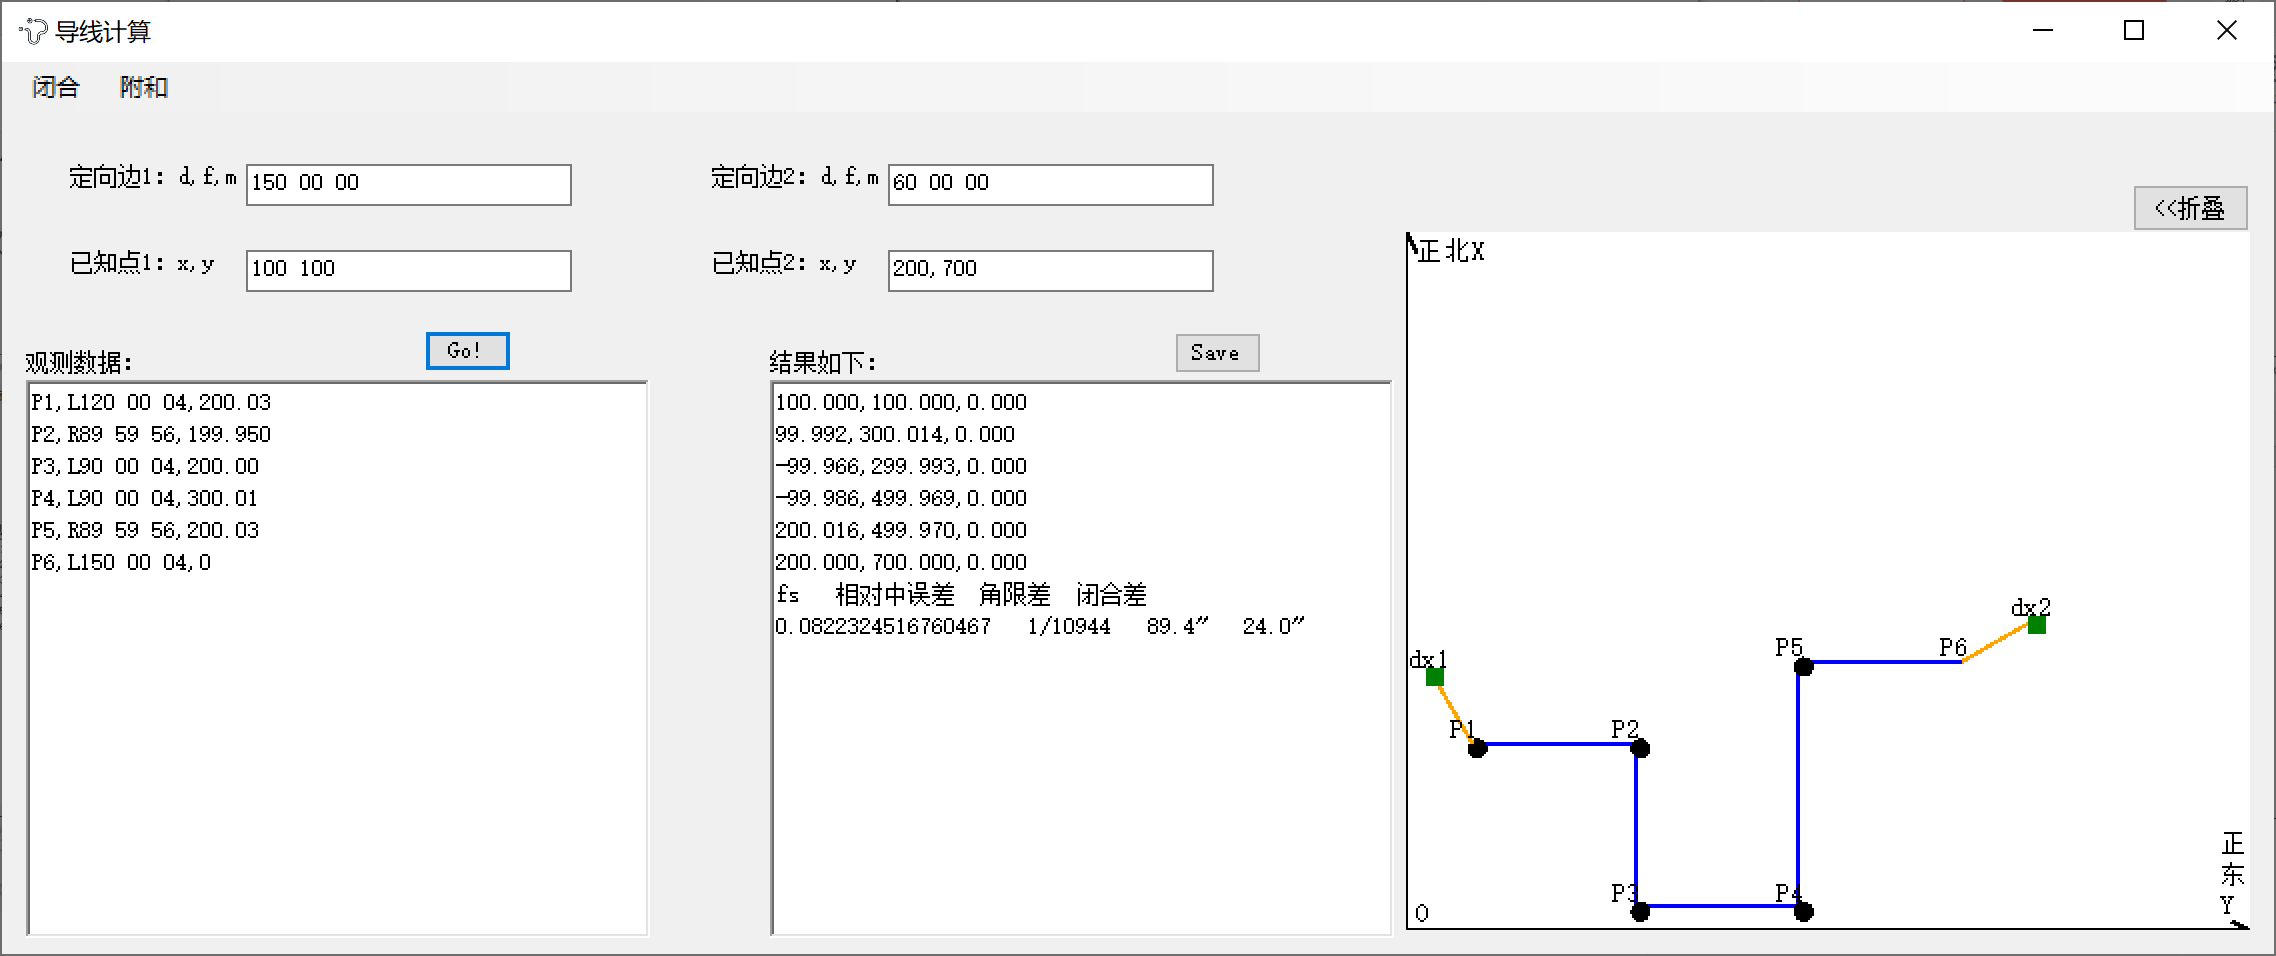Image resolution: width=2276 pixels, height=956 pixels.
Task: Click the 观测数据 label
Action: (79, 362)
